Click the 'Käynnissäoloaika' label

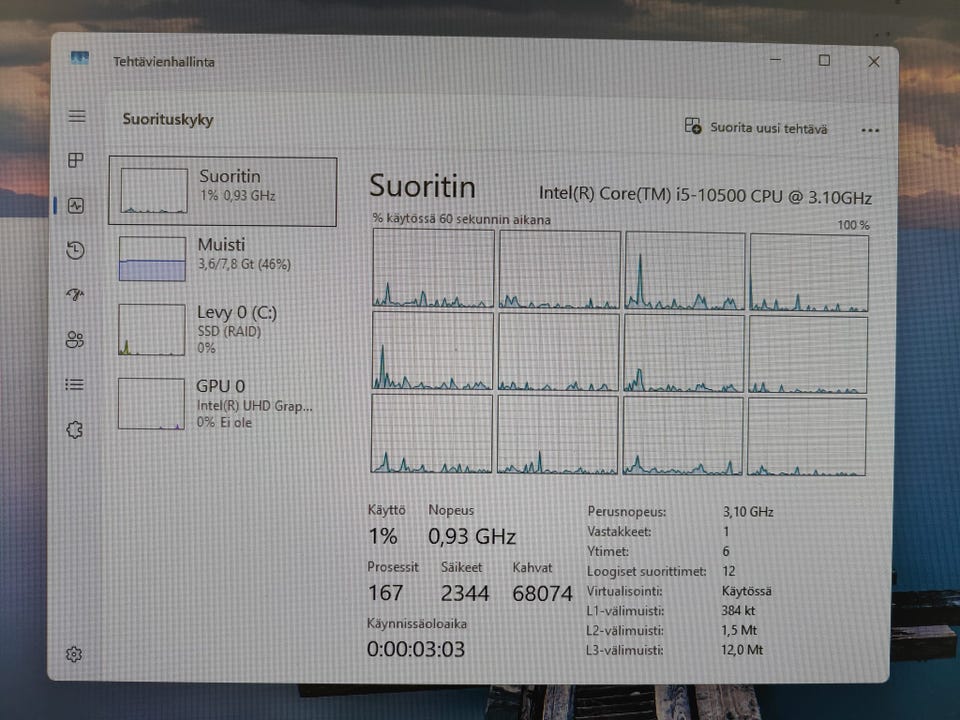click(x=417, y=623)
